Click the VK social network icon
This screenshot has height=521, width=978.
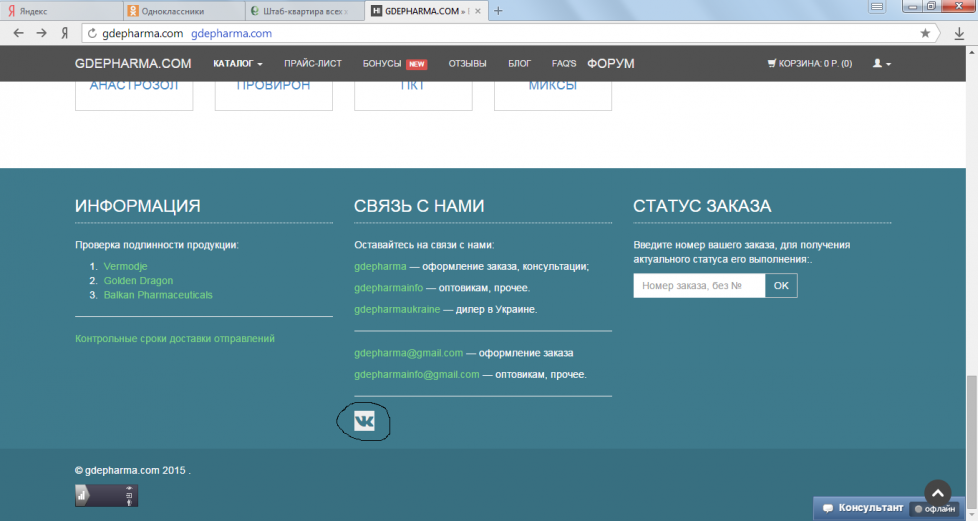pyautogui.click(x=364, y=422)
